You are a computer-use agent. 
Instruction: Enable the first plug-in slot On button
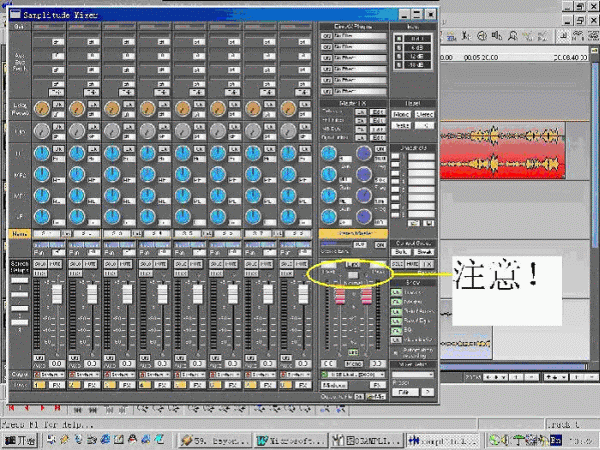click(326, 36)
